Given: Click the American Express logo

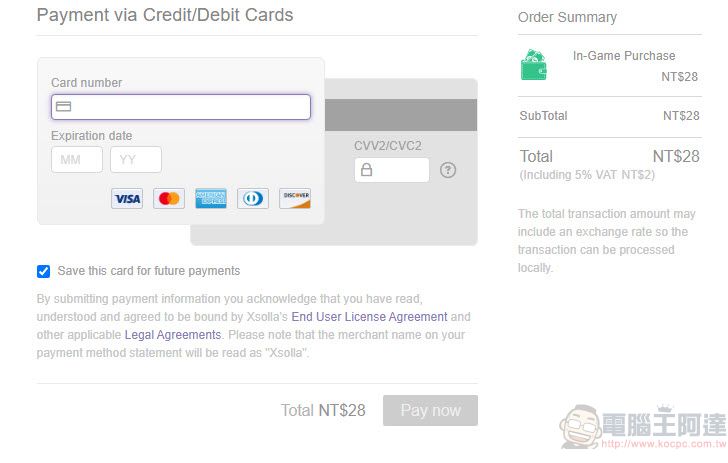Looking at the screenshot, I should coord(211,199).
